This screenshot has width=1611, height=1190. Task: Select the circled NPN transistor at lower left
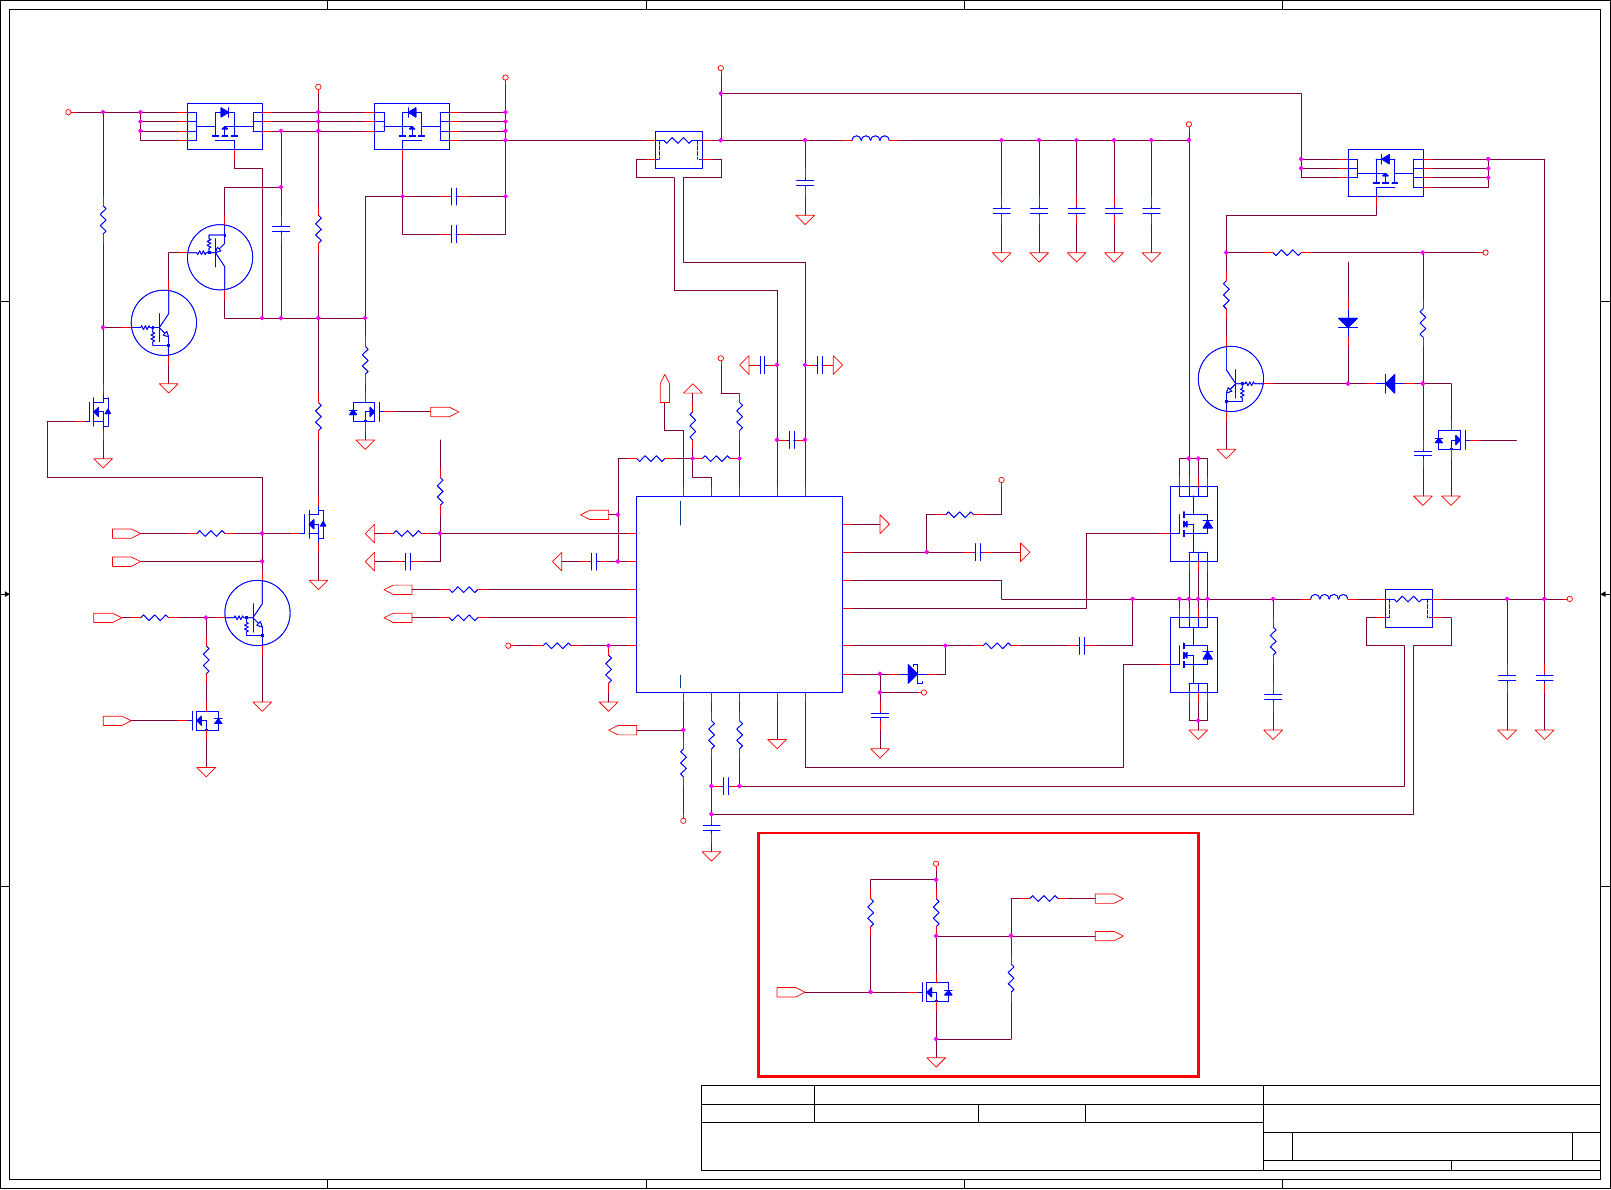(258, 613)
